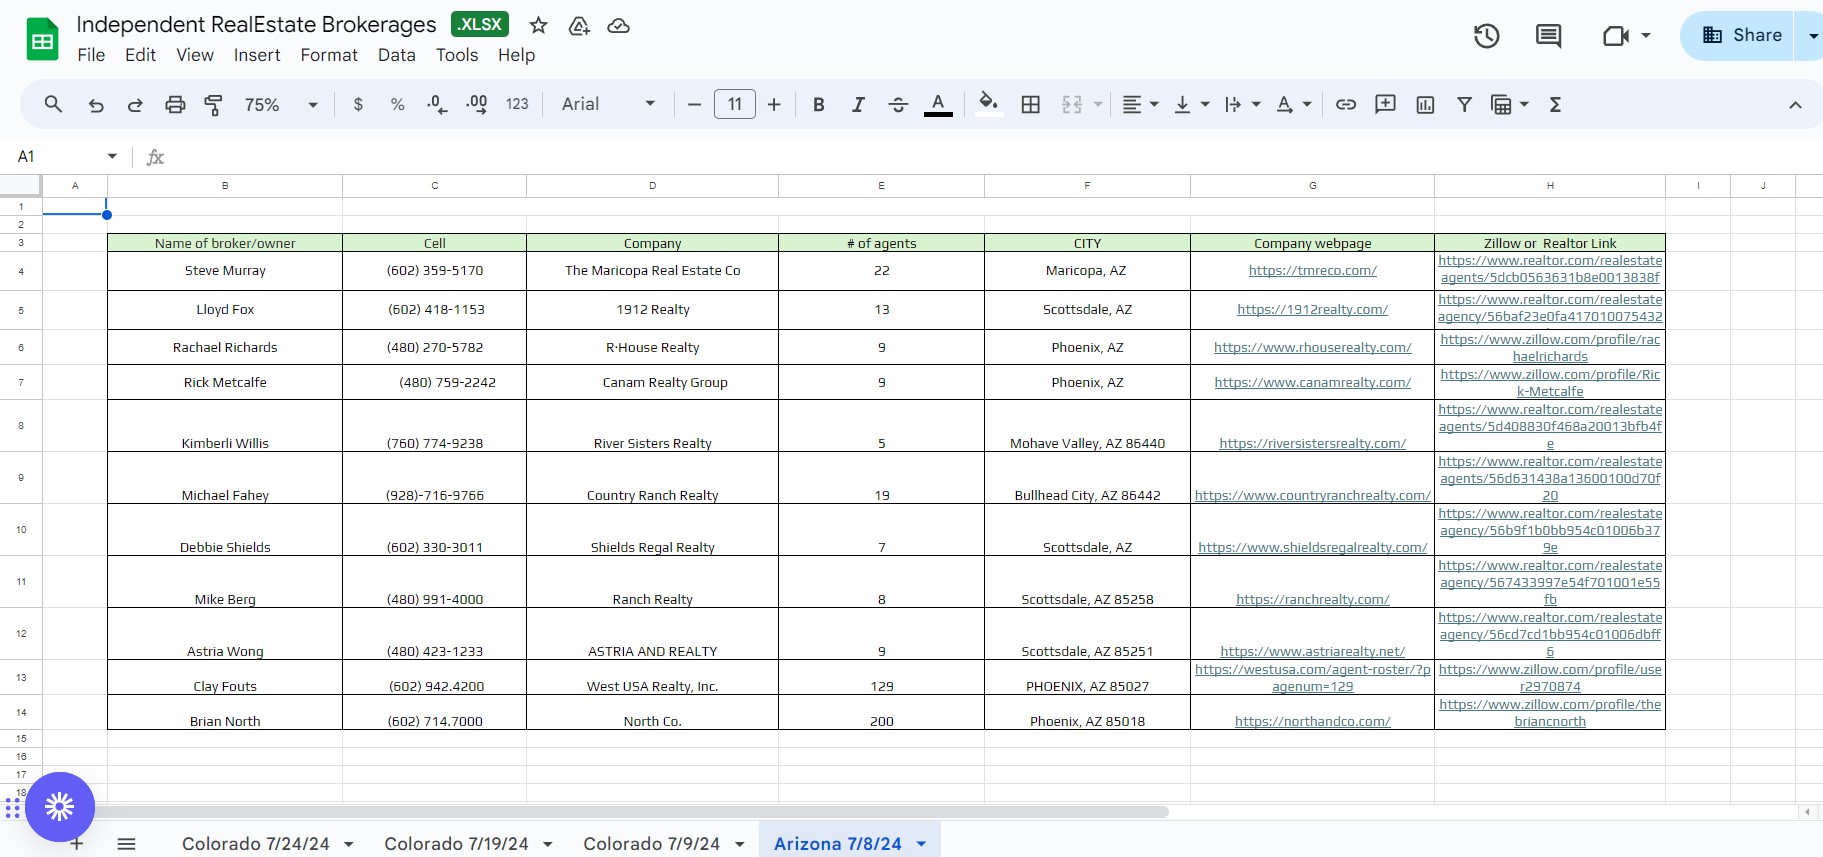This screenshot has height=857, width=1823.
Task: Open the Data menu
Action: [397, 55]
